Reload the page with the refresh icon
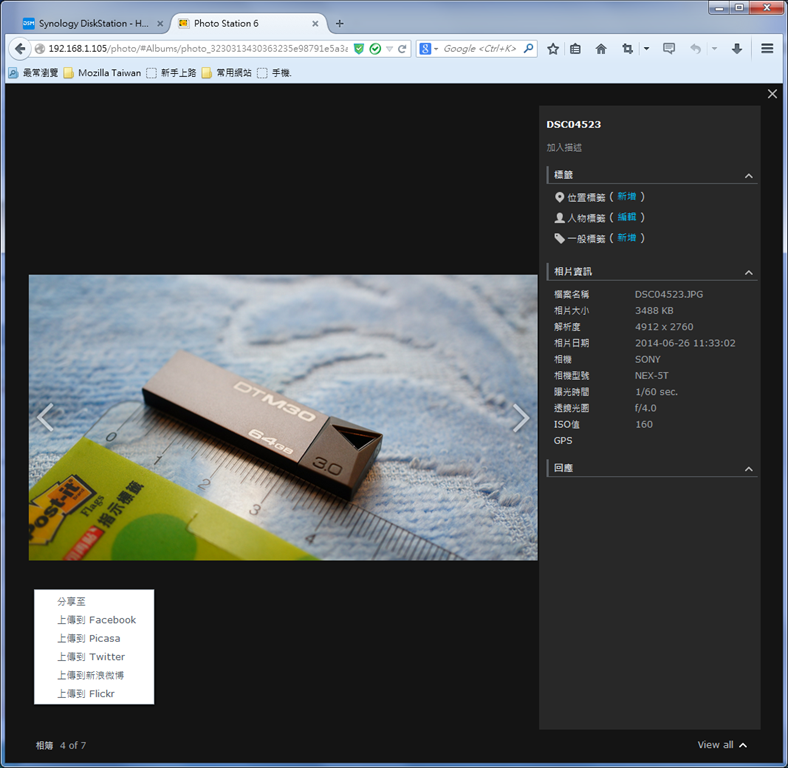This screenshot has height=768, width=788. click(402, 49)
